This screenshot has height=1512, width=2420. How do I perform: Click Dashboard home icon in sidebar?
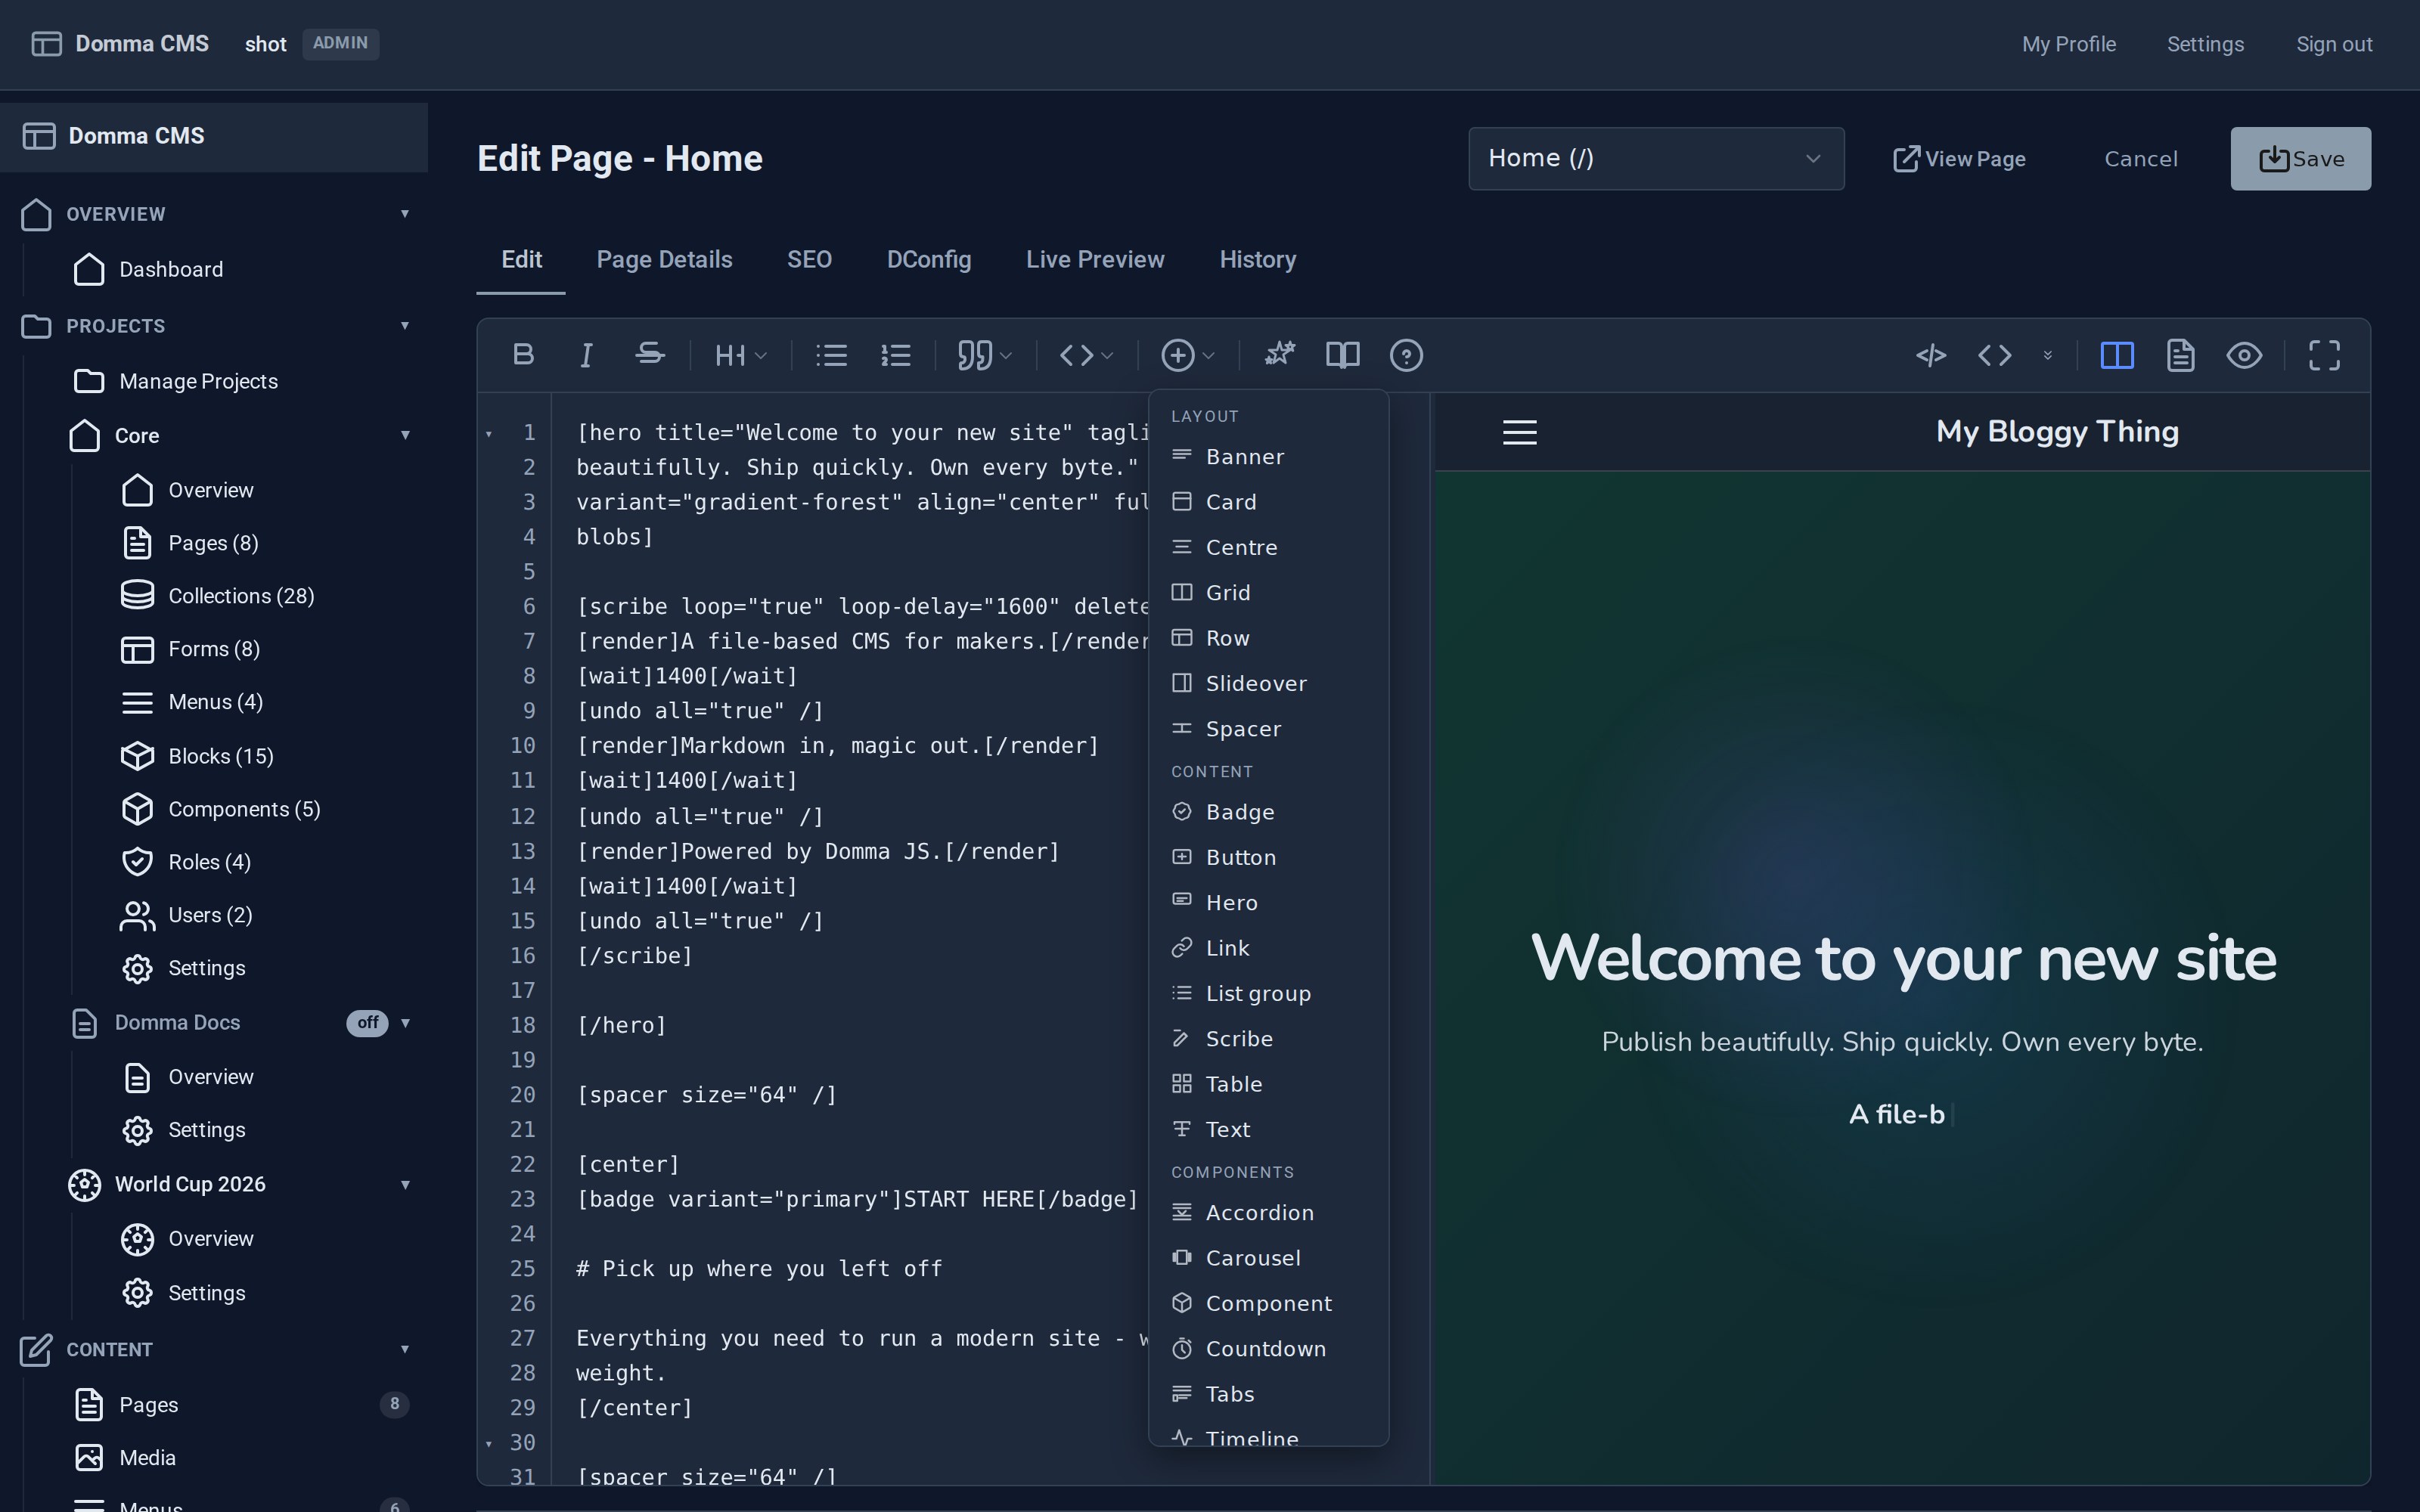click(x=89, y=269)
